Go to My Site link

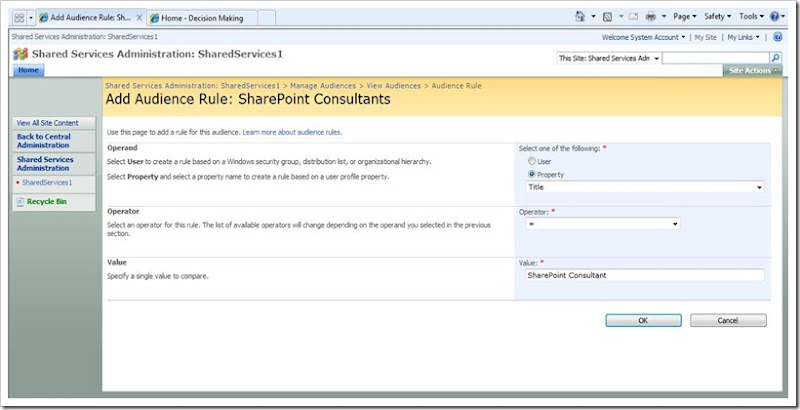click(x=706, y=37)
